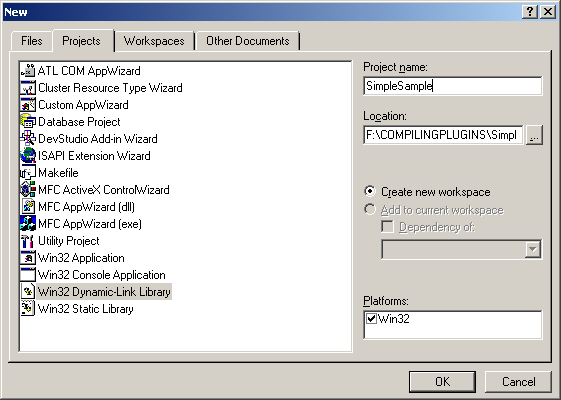Choose "Custom AppWizard" list text
The image size is (561, 400).
pos(83,105)
